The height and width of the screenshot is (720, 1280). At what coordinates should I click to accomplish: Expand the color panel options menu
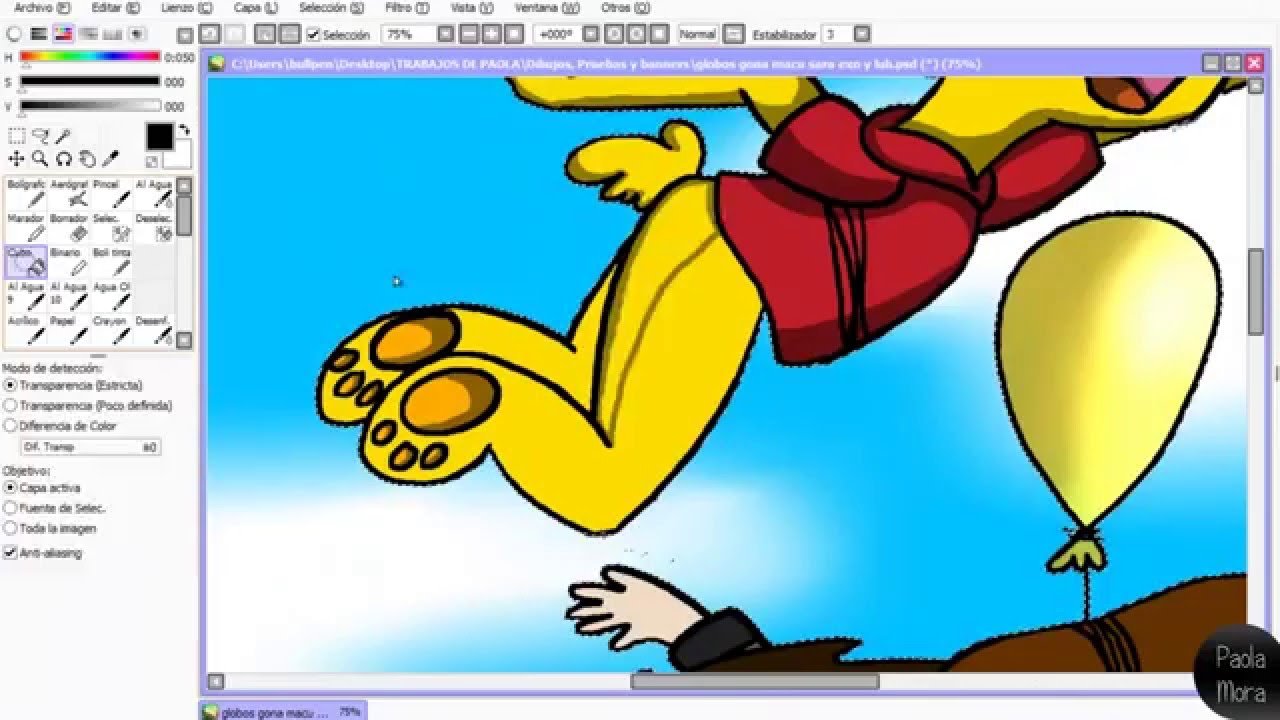tap(187, 34)
